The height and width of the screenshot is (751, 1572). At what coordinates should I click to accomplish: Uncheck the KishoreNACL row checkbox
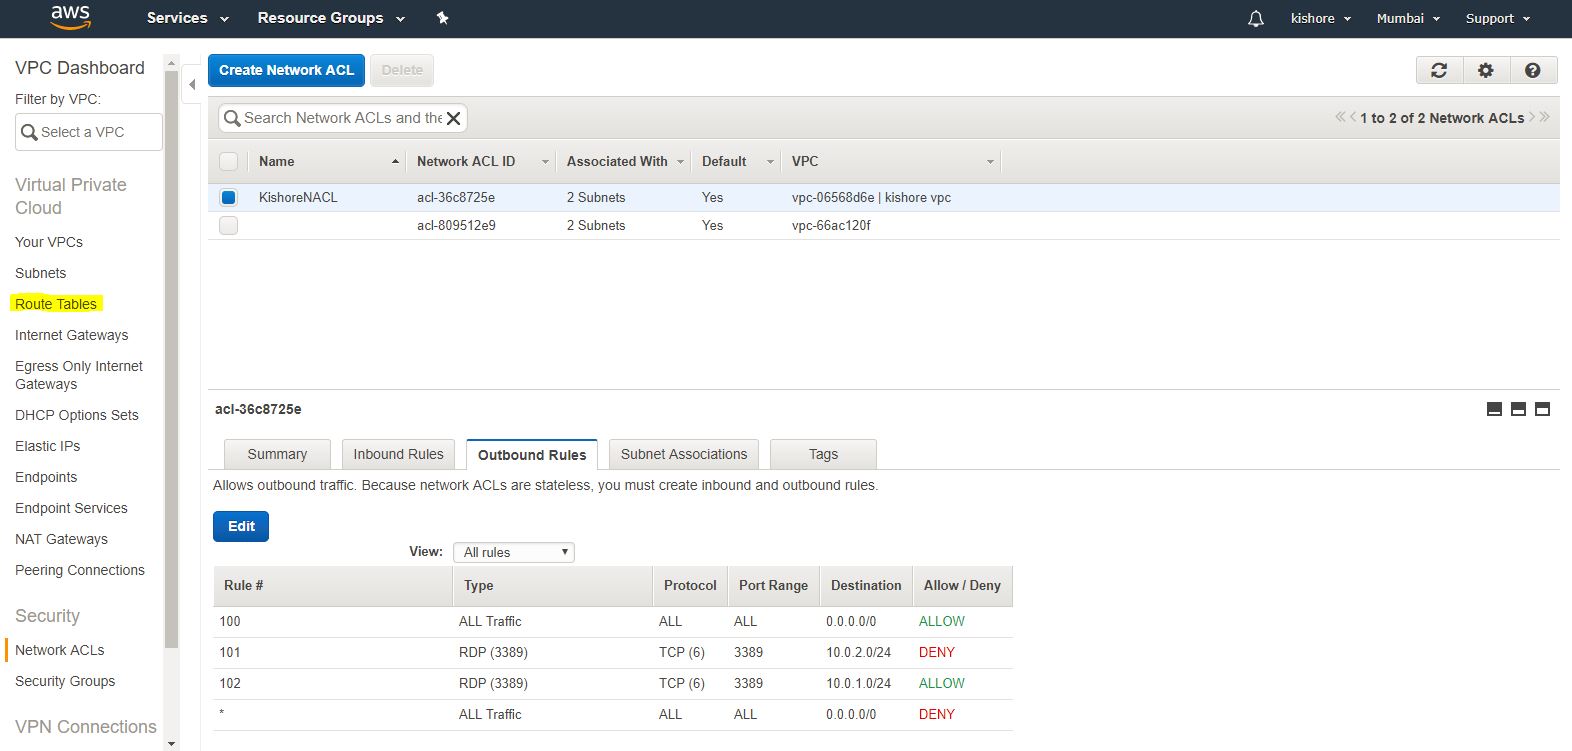tap(229, 198)
